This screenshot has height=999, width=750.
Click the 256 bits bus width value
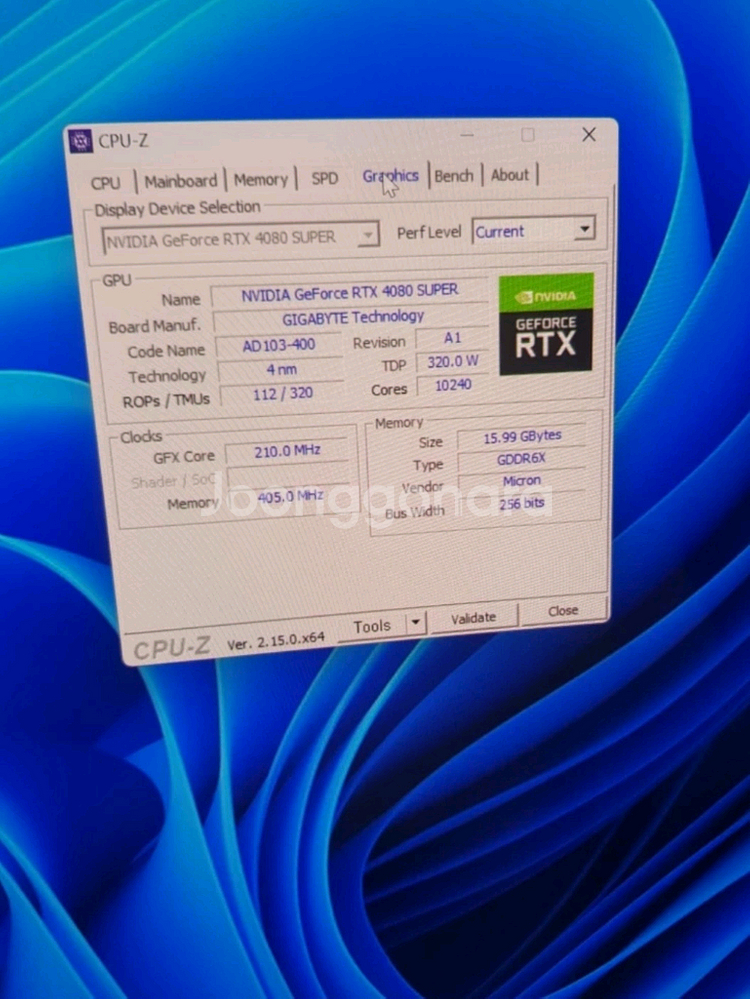522,503
